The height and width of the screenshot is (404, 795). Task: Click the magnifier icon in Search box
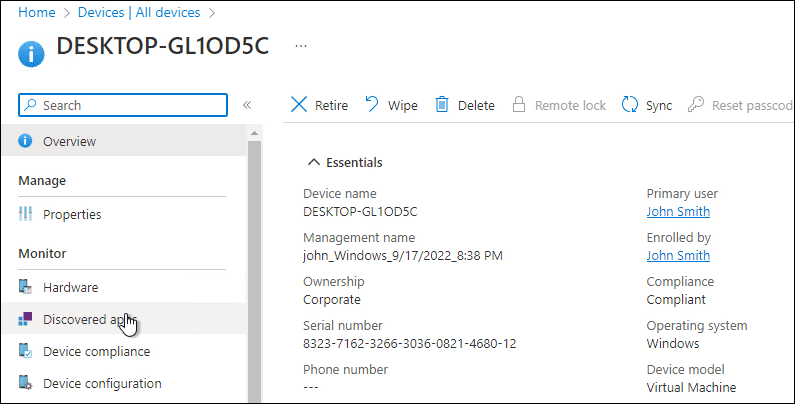pos(31,105)
